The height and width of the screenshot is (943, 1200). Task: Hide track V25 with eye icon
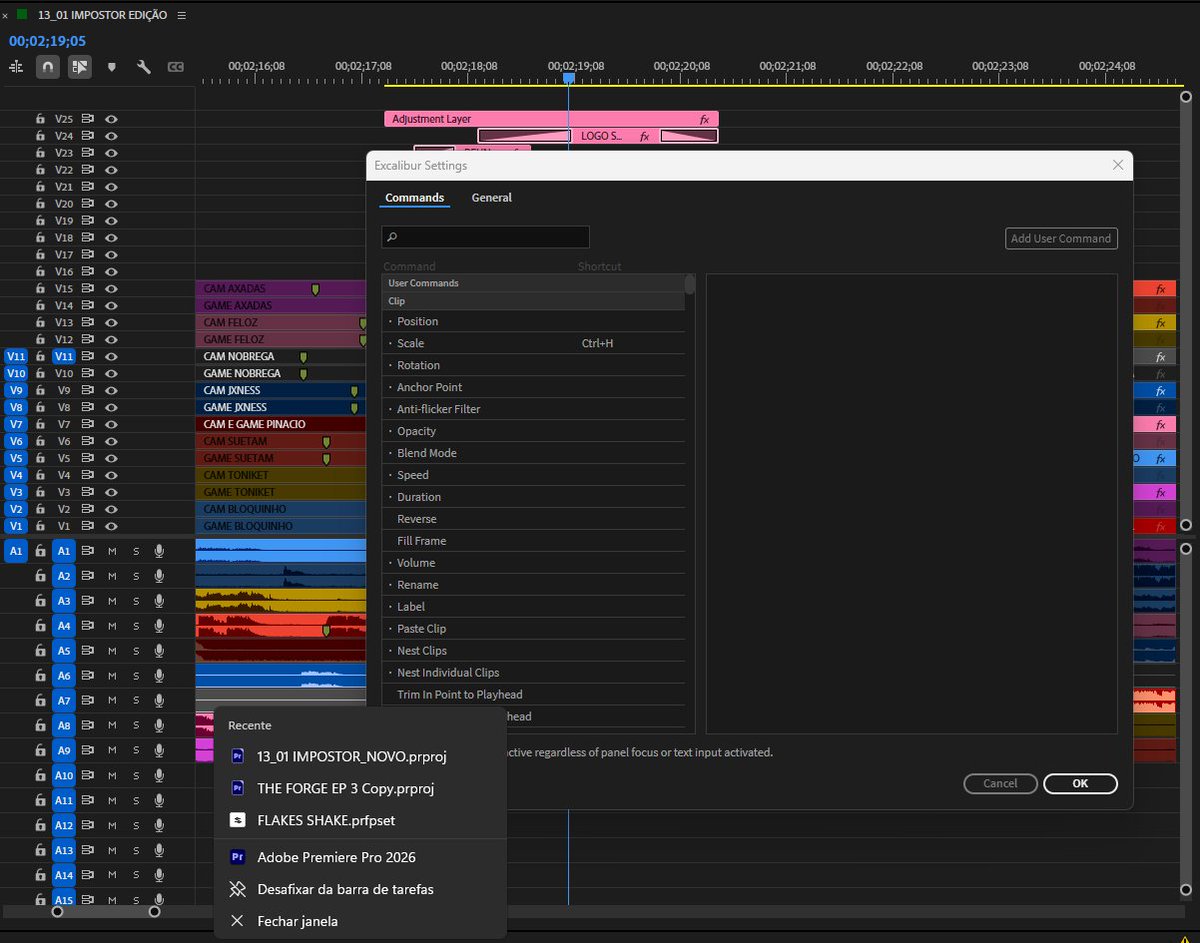(111, 119)
